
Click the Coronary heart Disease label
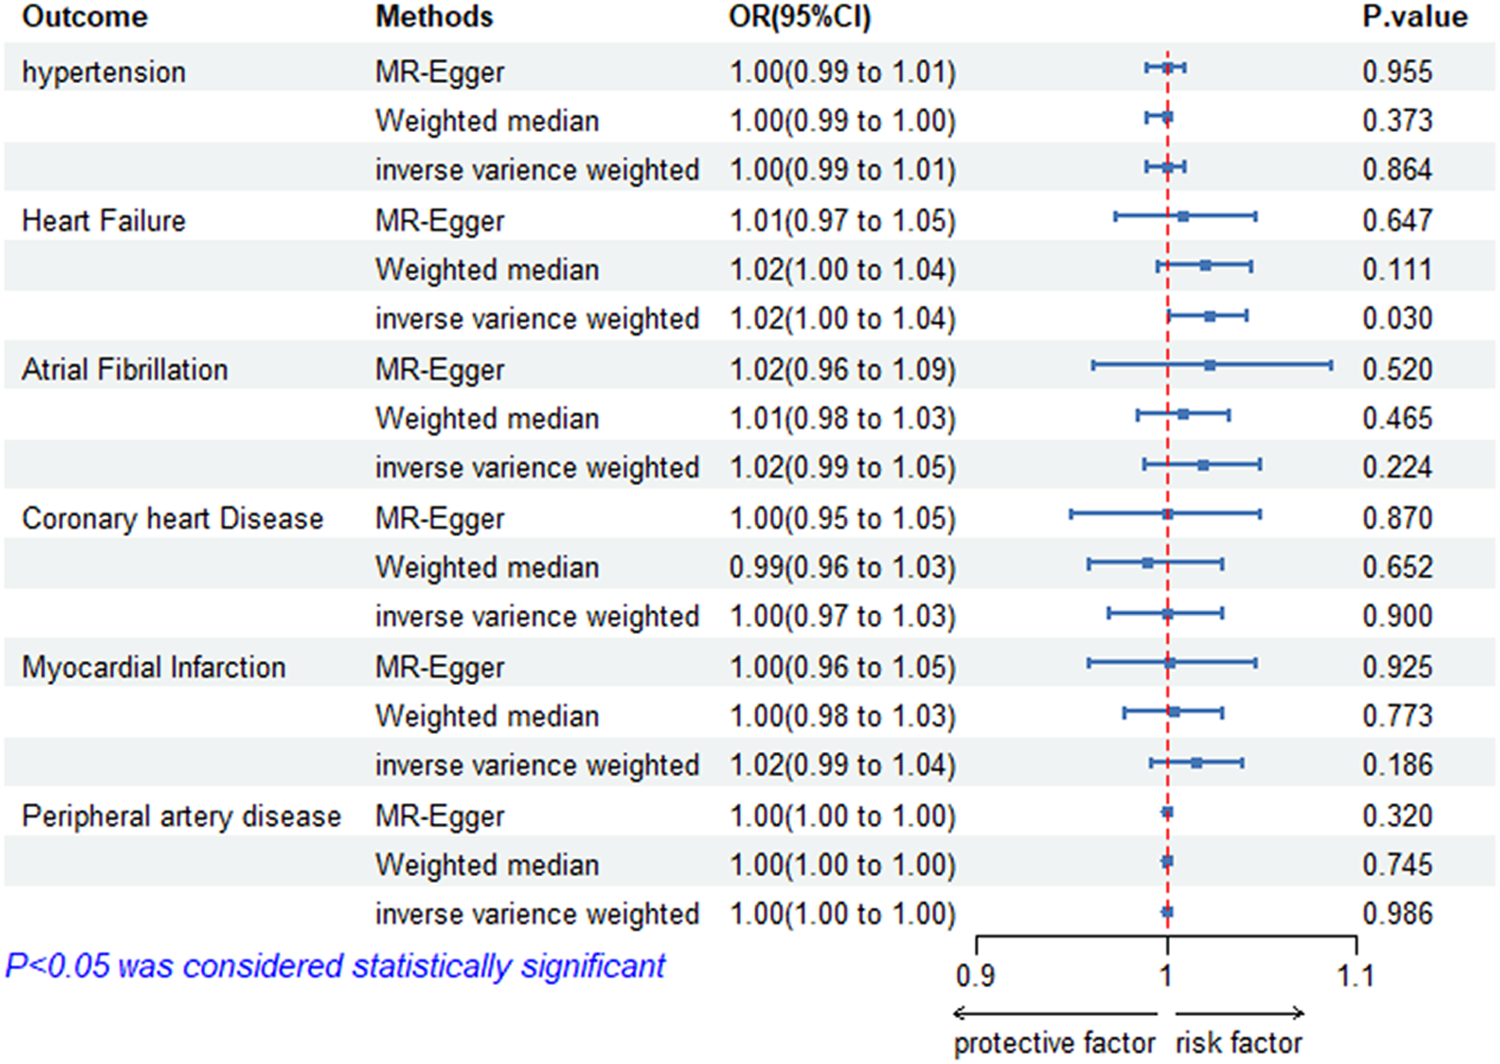(x=173, y=519)
